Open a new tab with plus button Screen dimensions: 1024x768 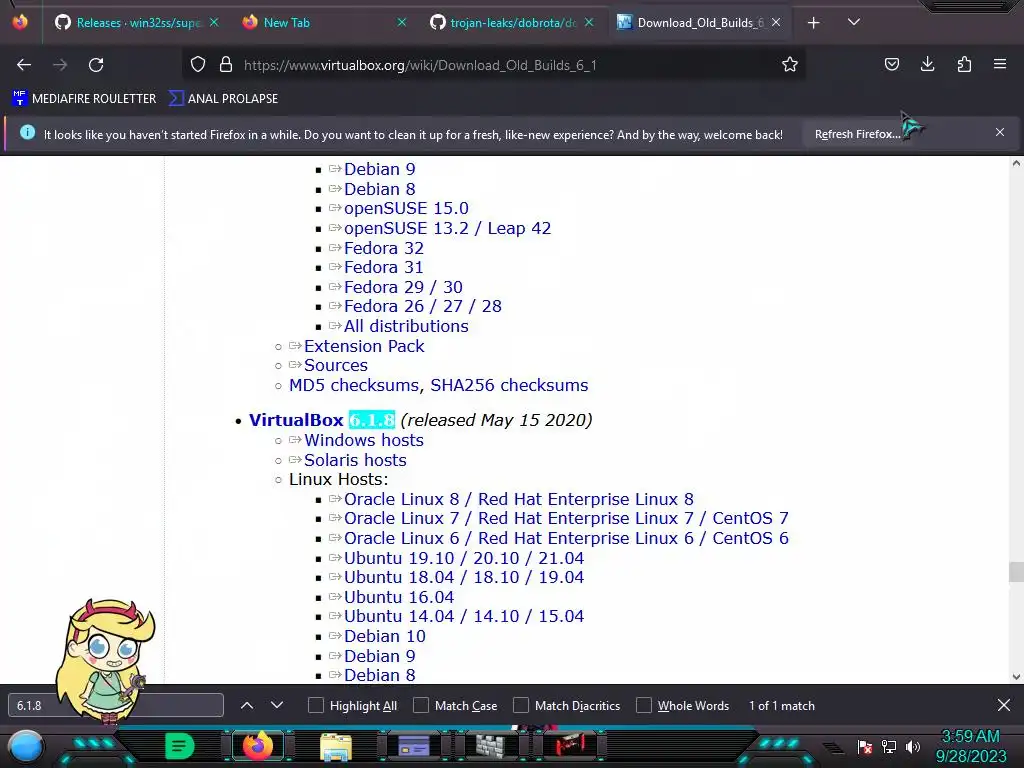click(x=814, y=23)
